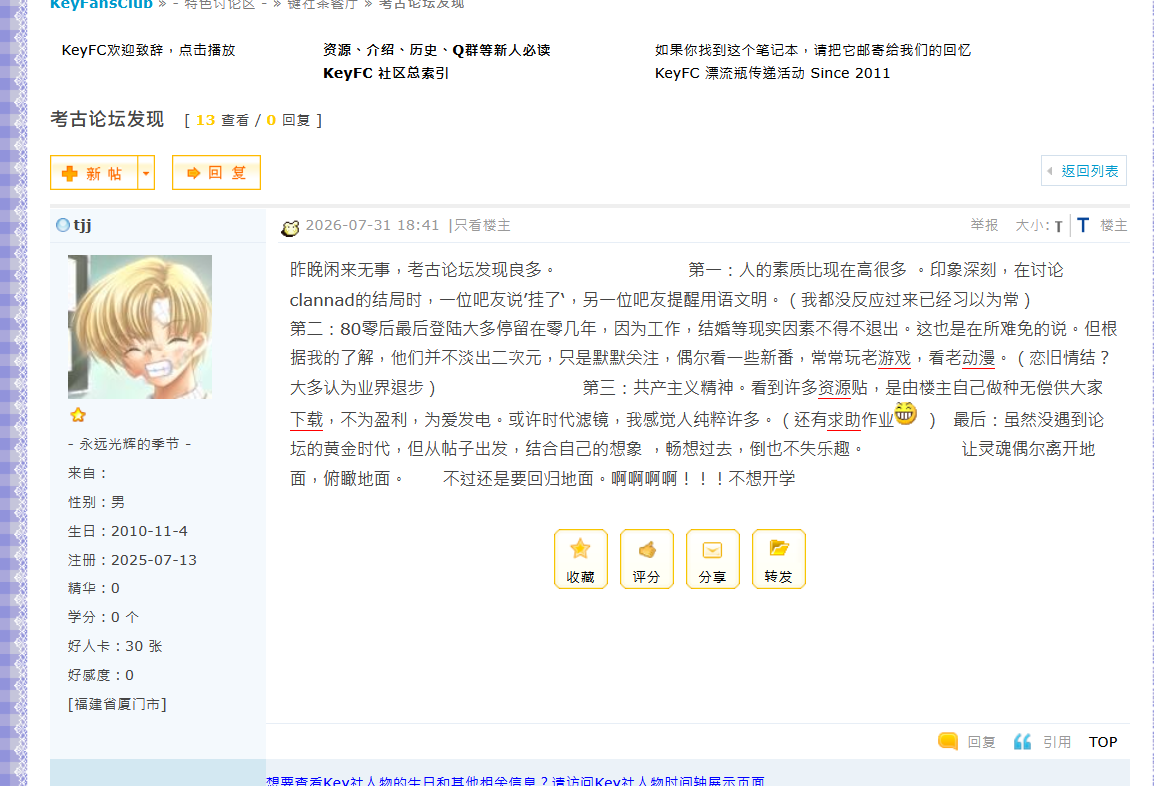Screen dimensions: 1154x786
Task: Click the post mood icon before the date
Action: point(290,228)
